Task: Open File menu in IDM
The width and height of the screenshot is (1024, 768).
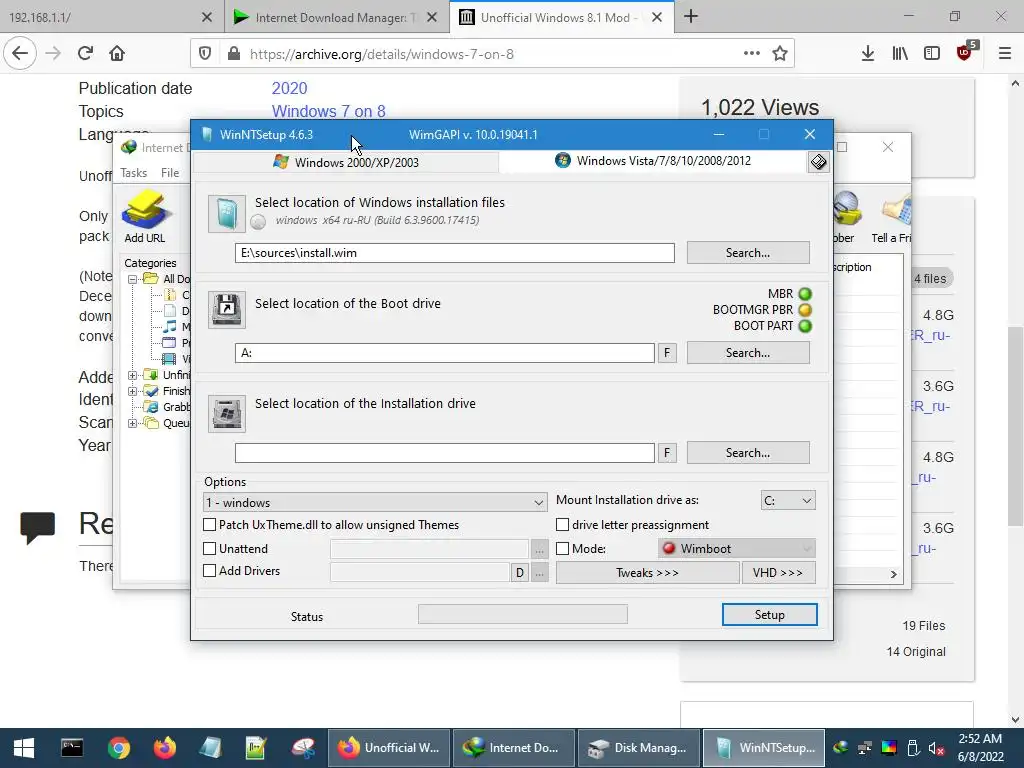Action: click(x=170, y=173)
